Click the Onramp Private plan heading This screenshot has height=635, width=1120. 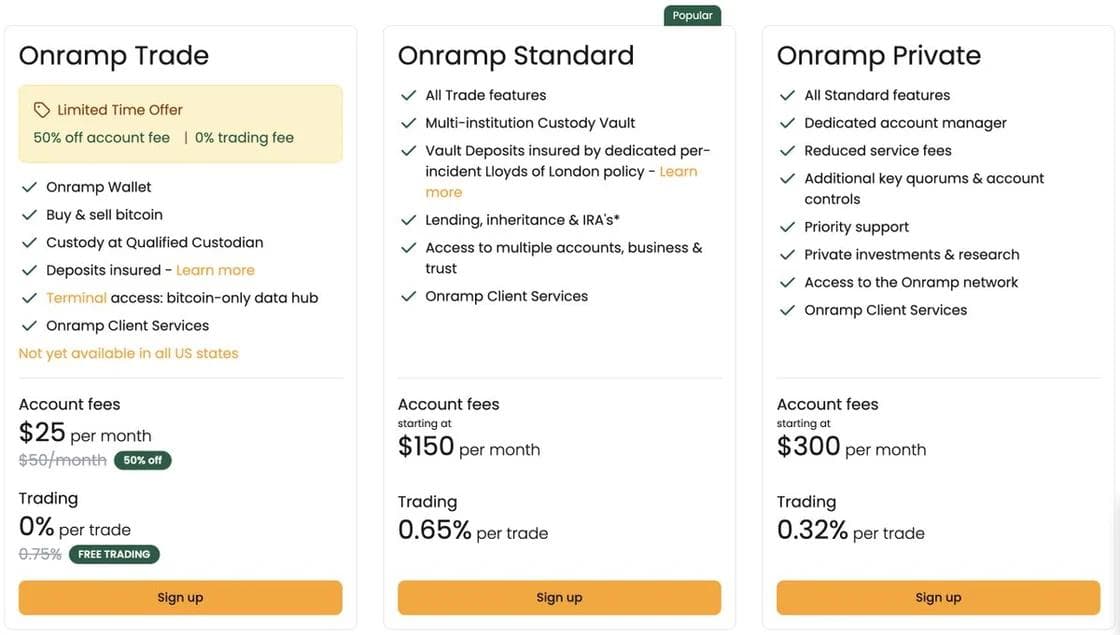[878, 55]
